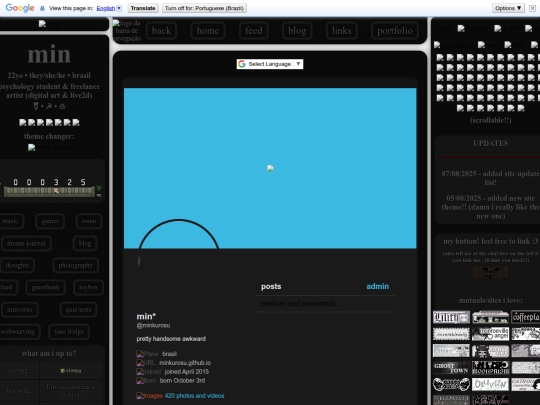
Task: Open the English language dropdown
Action: [109, 8]
